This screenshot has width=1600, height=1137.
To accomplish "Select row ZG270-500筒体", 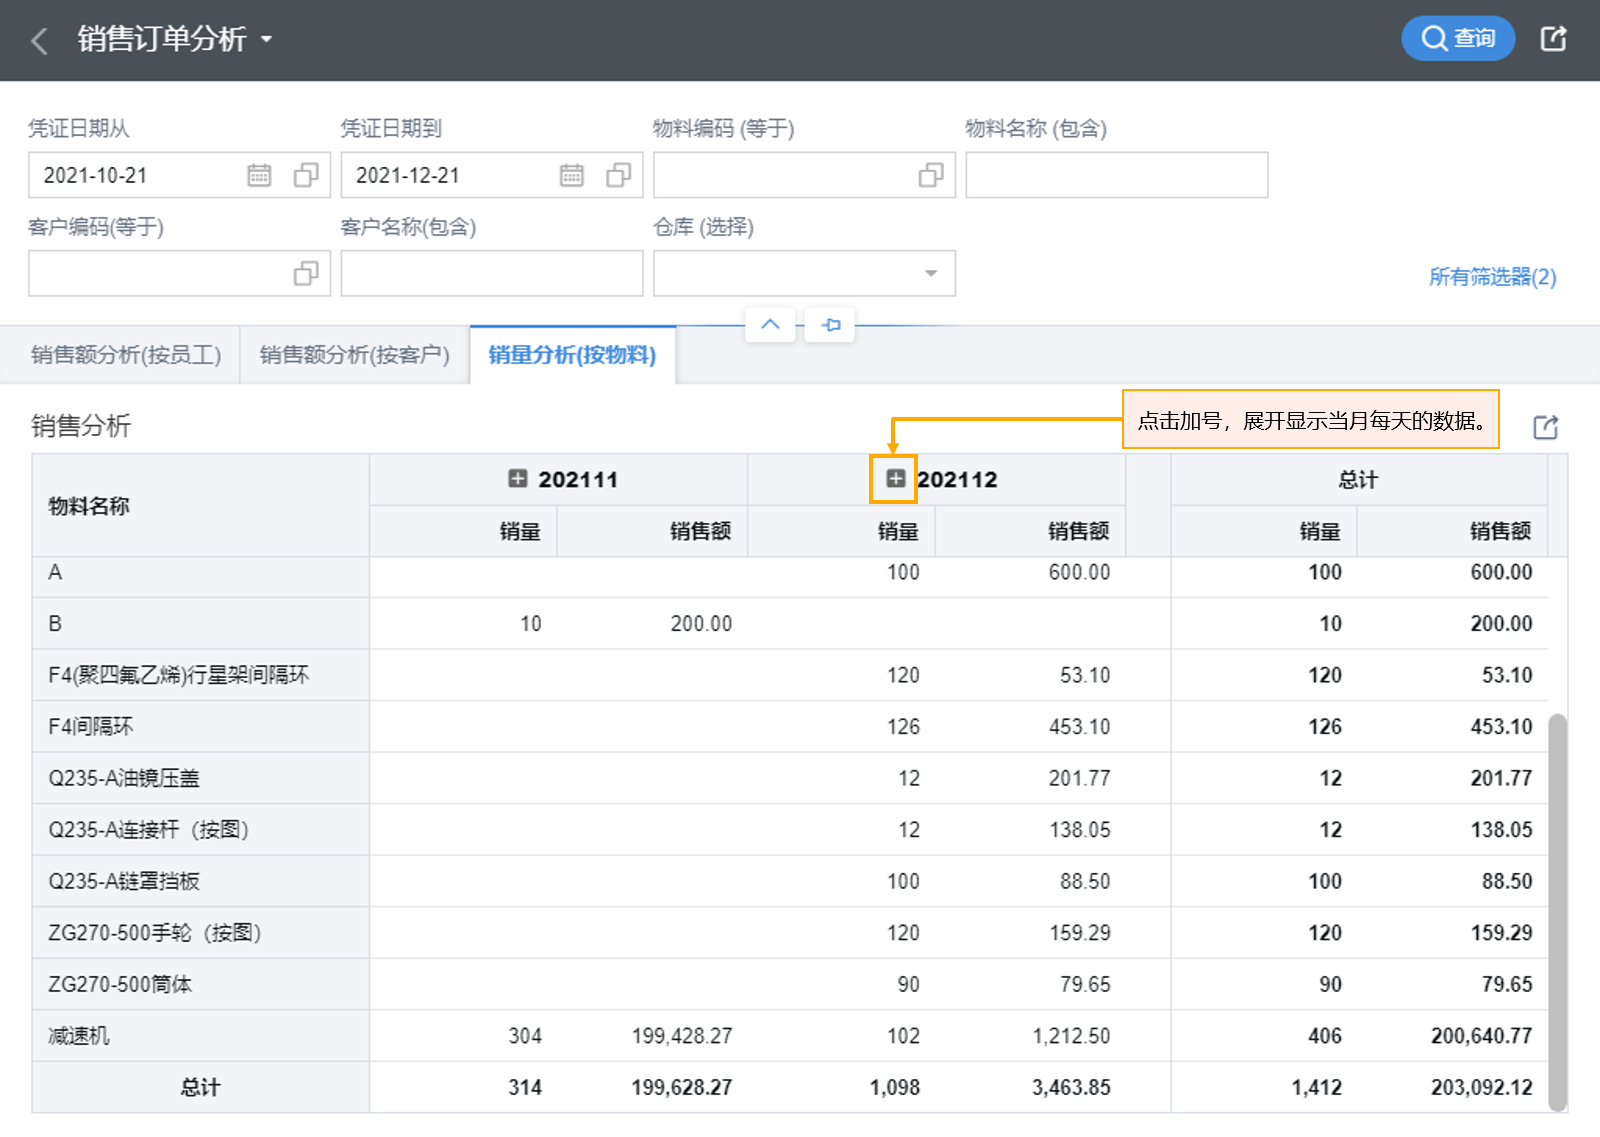I will [790, 984].
